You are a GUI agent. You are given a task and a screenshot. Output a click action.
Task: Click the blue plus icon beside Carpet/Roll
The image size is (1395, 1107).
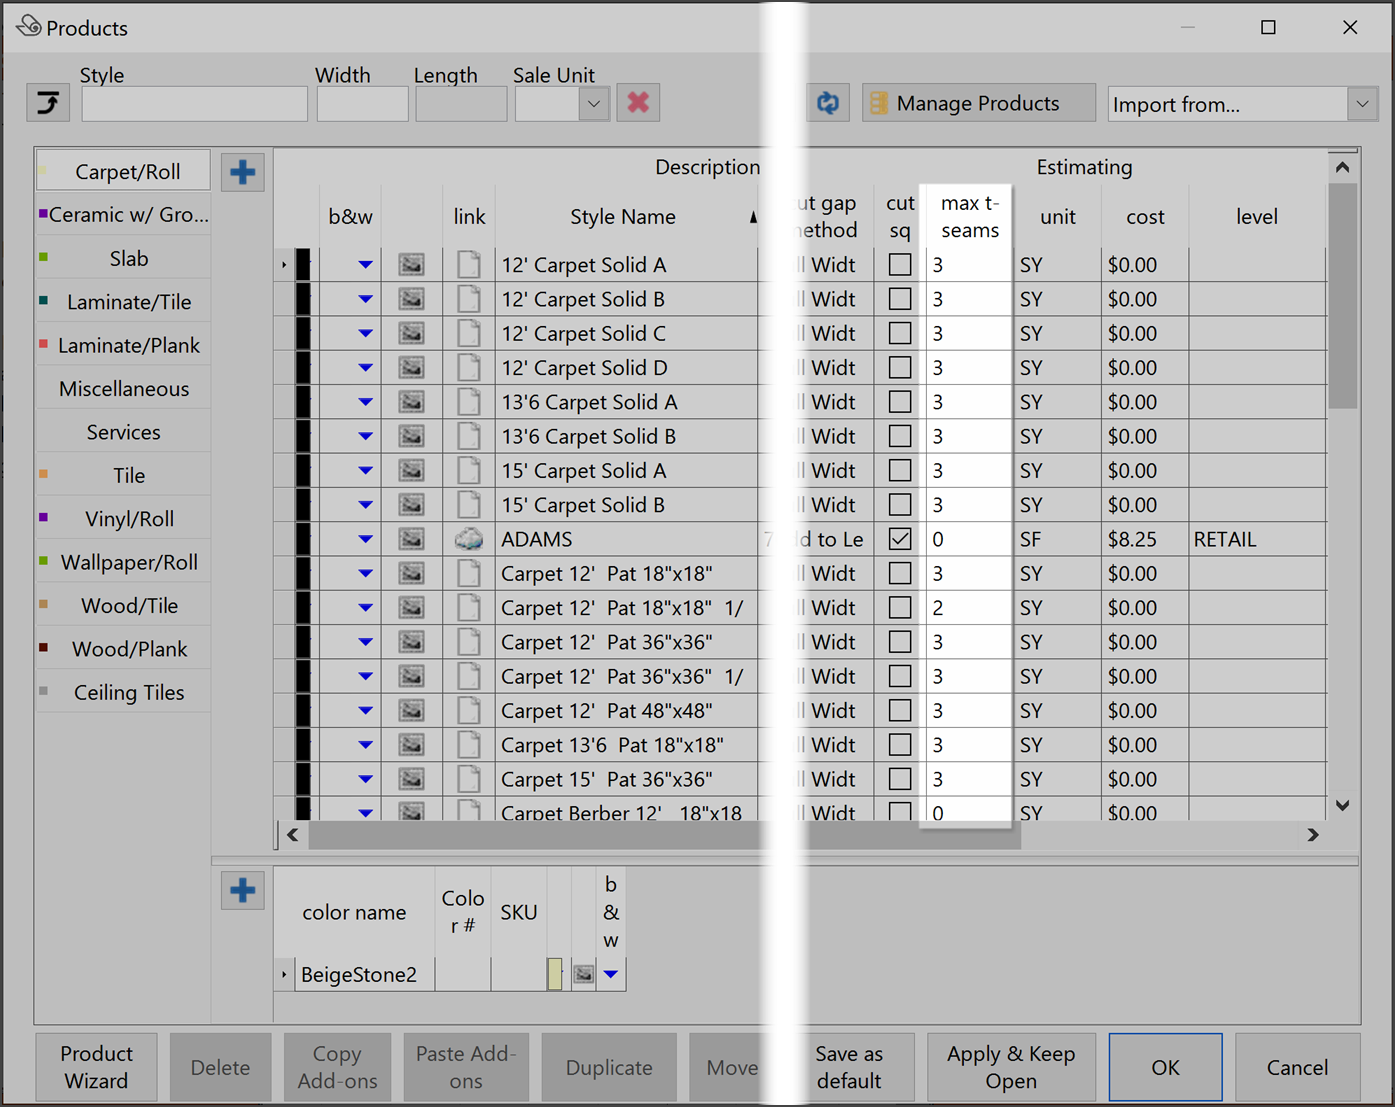coord(242,172)
